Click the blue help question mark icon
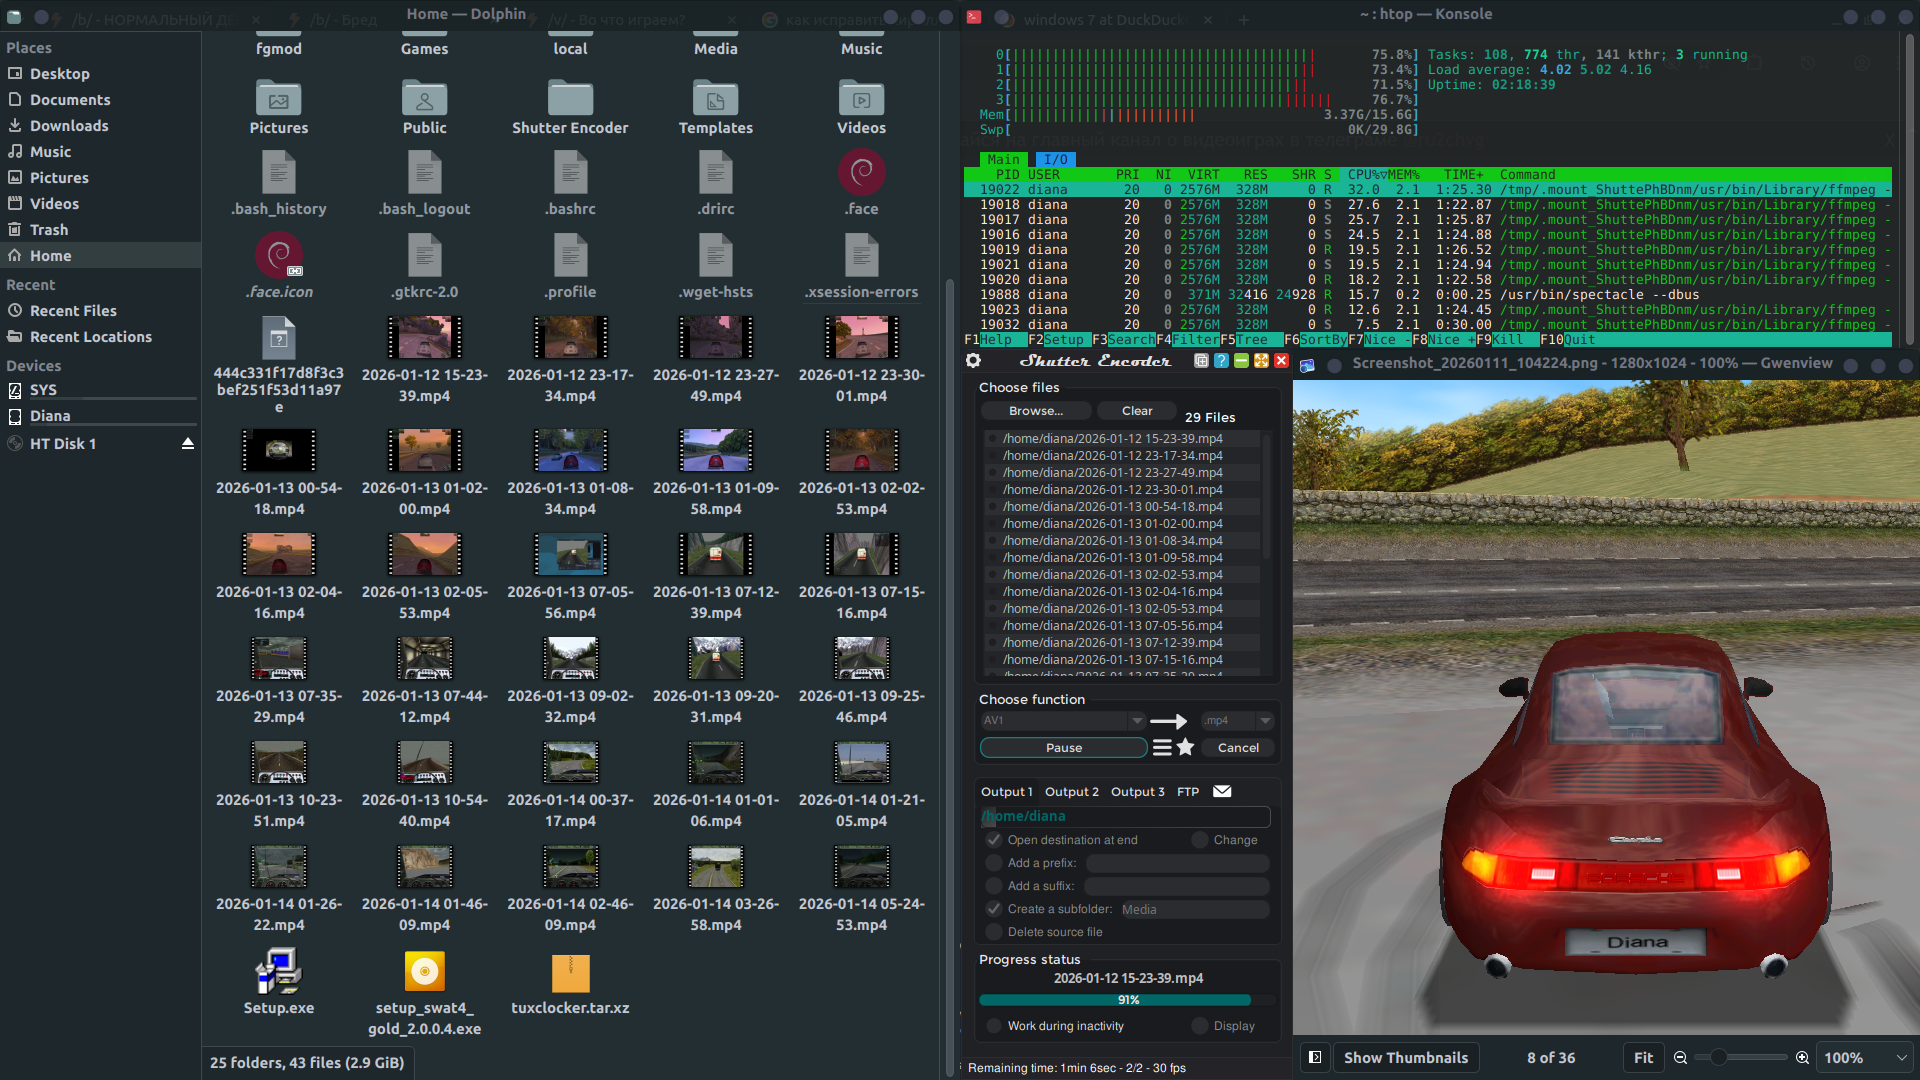 point(1221,361)
